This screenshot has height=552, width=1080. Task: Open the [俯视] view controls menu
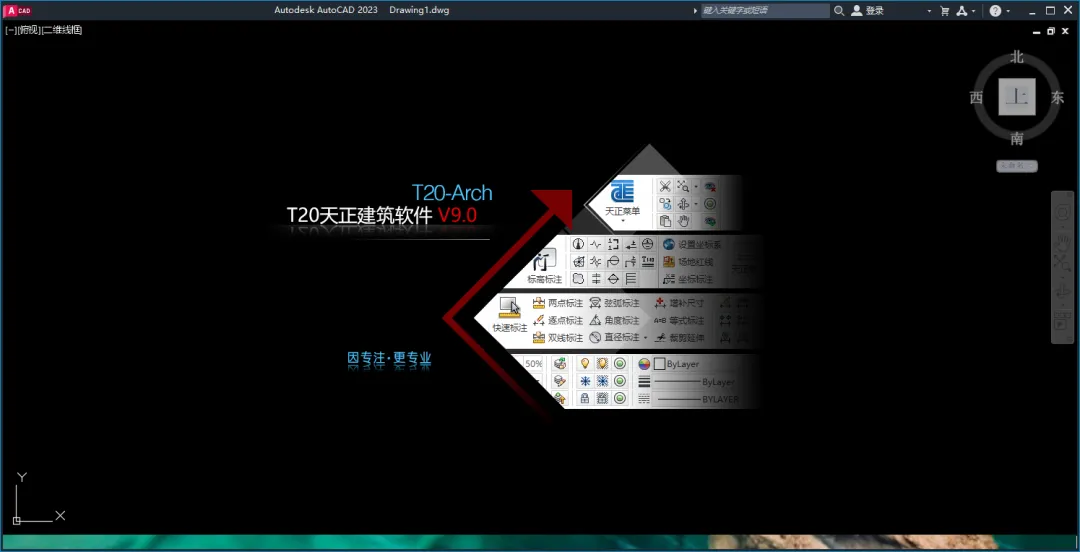coord(29,30)
